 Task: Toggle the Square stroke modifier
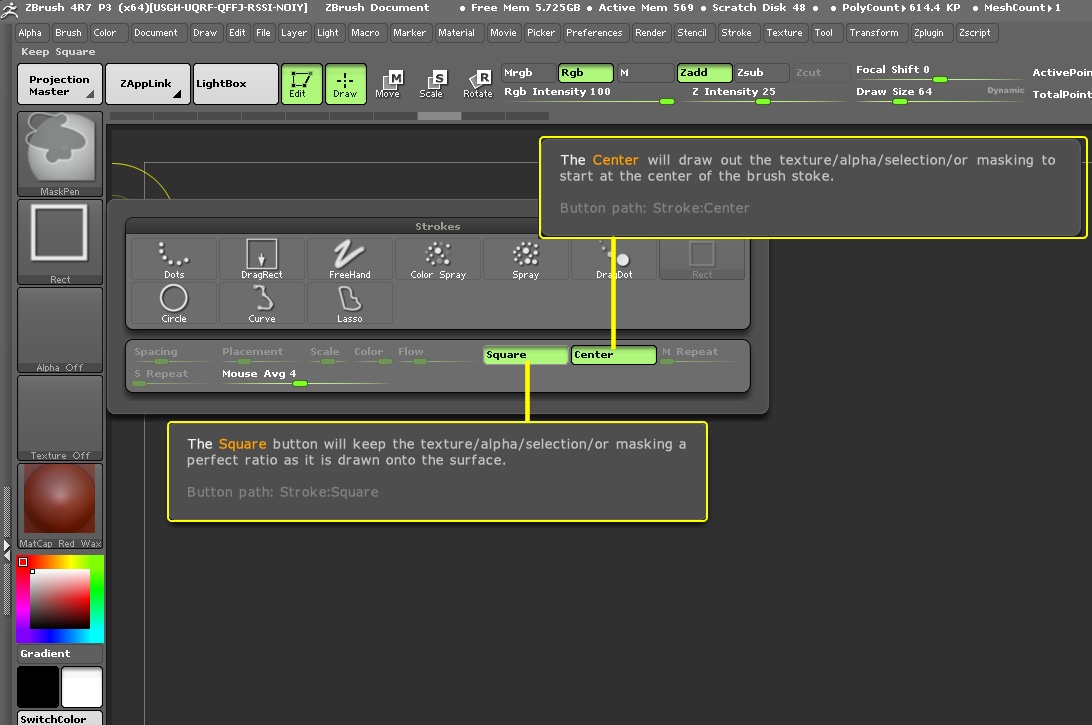tap(526, 354)
